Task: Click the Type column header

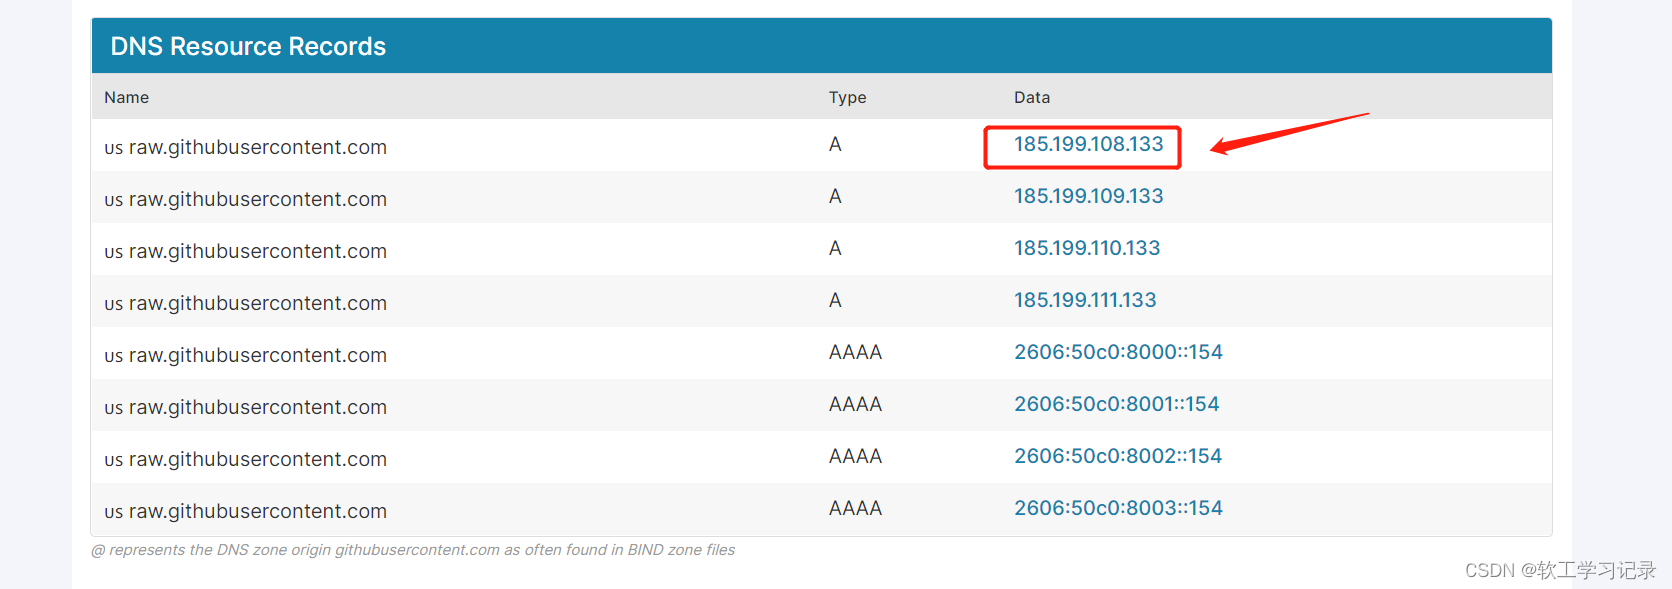Action: pyautogui.click(x=847, y=97)
